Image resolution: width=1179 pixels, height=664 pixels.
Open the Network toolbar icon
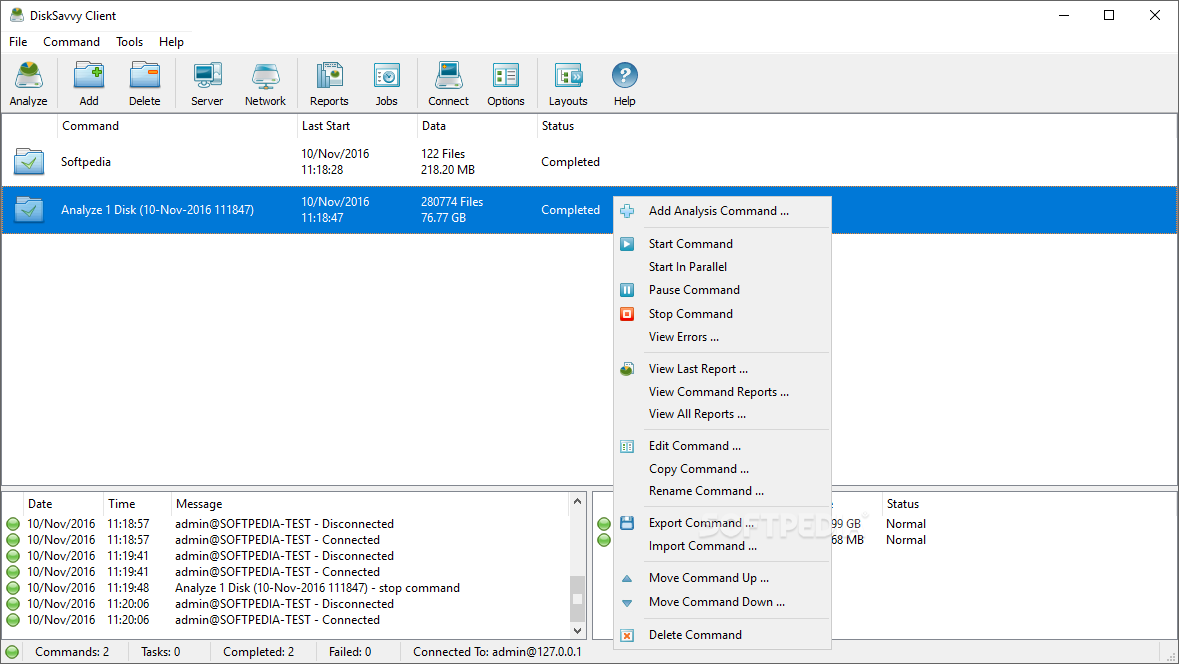[265, 76]
